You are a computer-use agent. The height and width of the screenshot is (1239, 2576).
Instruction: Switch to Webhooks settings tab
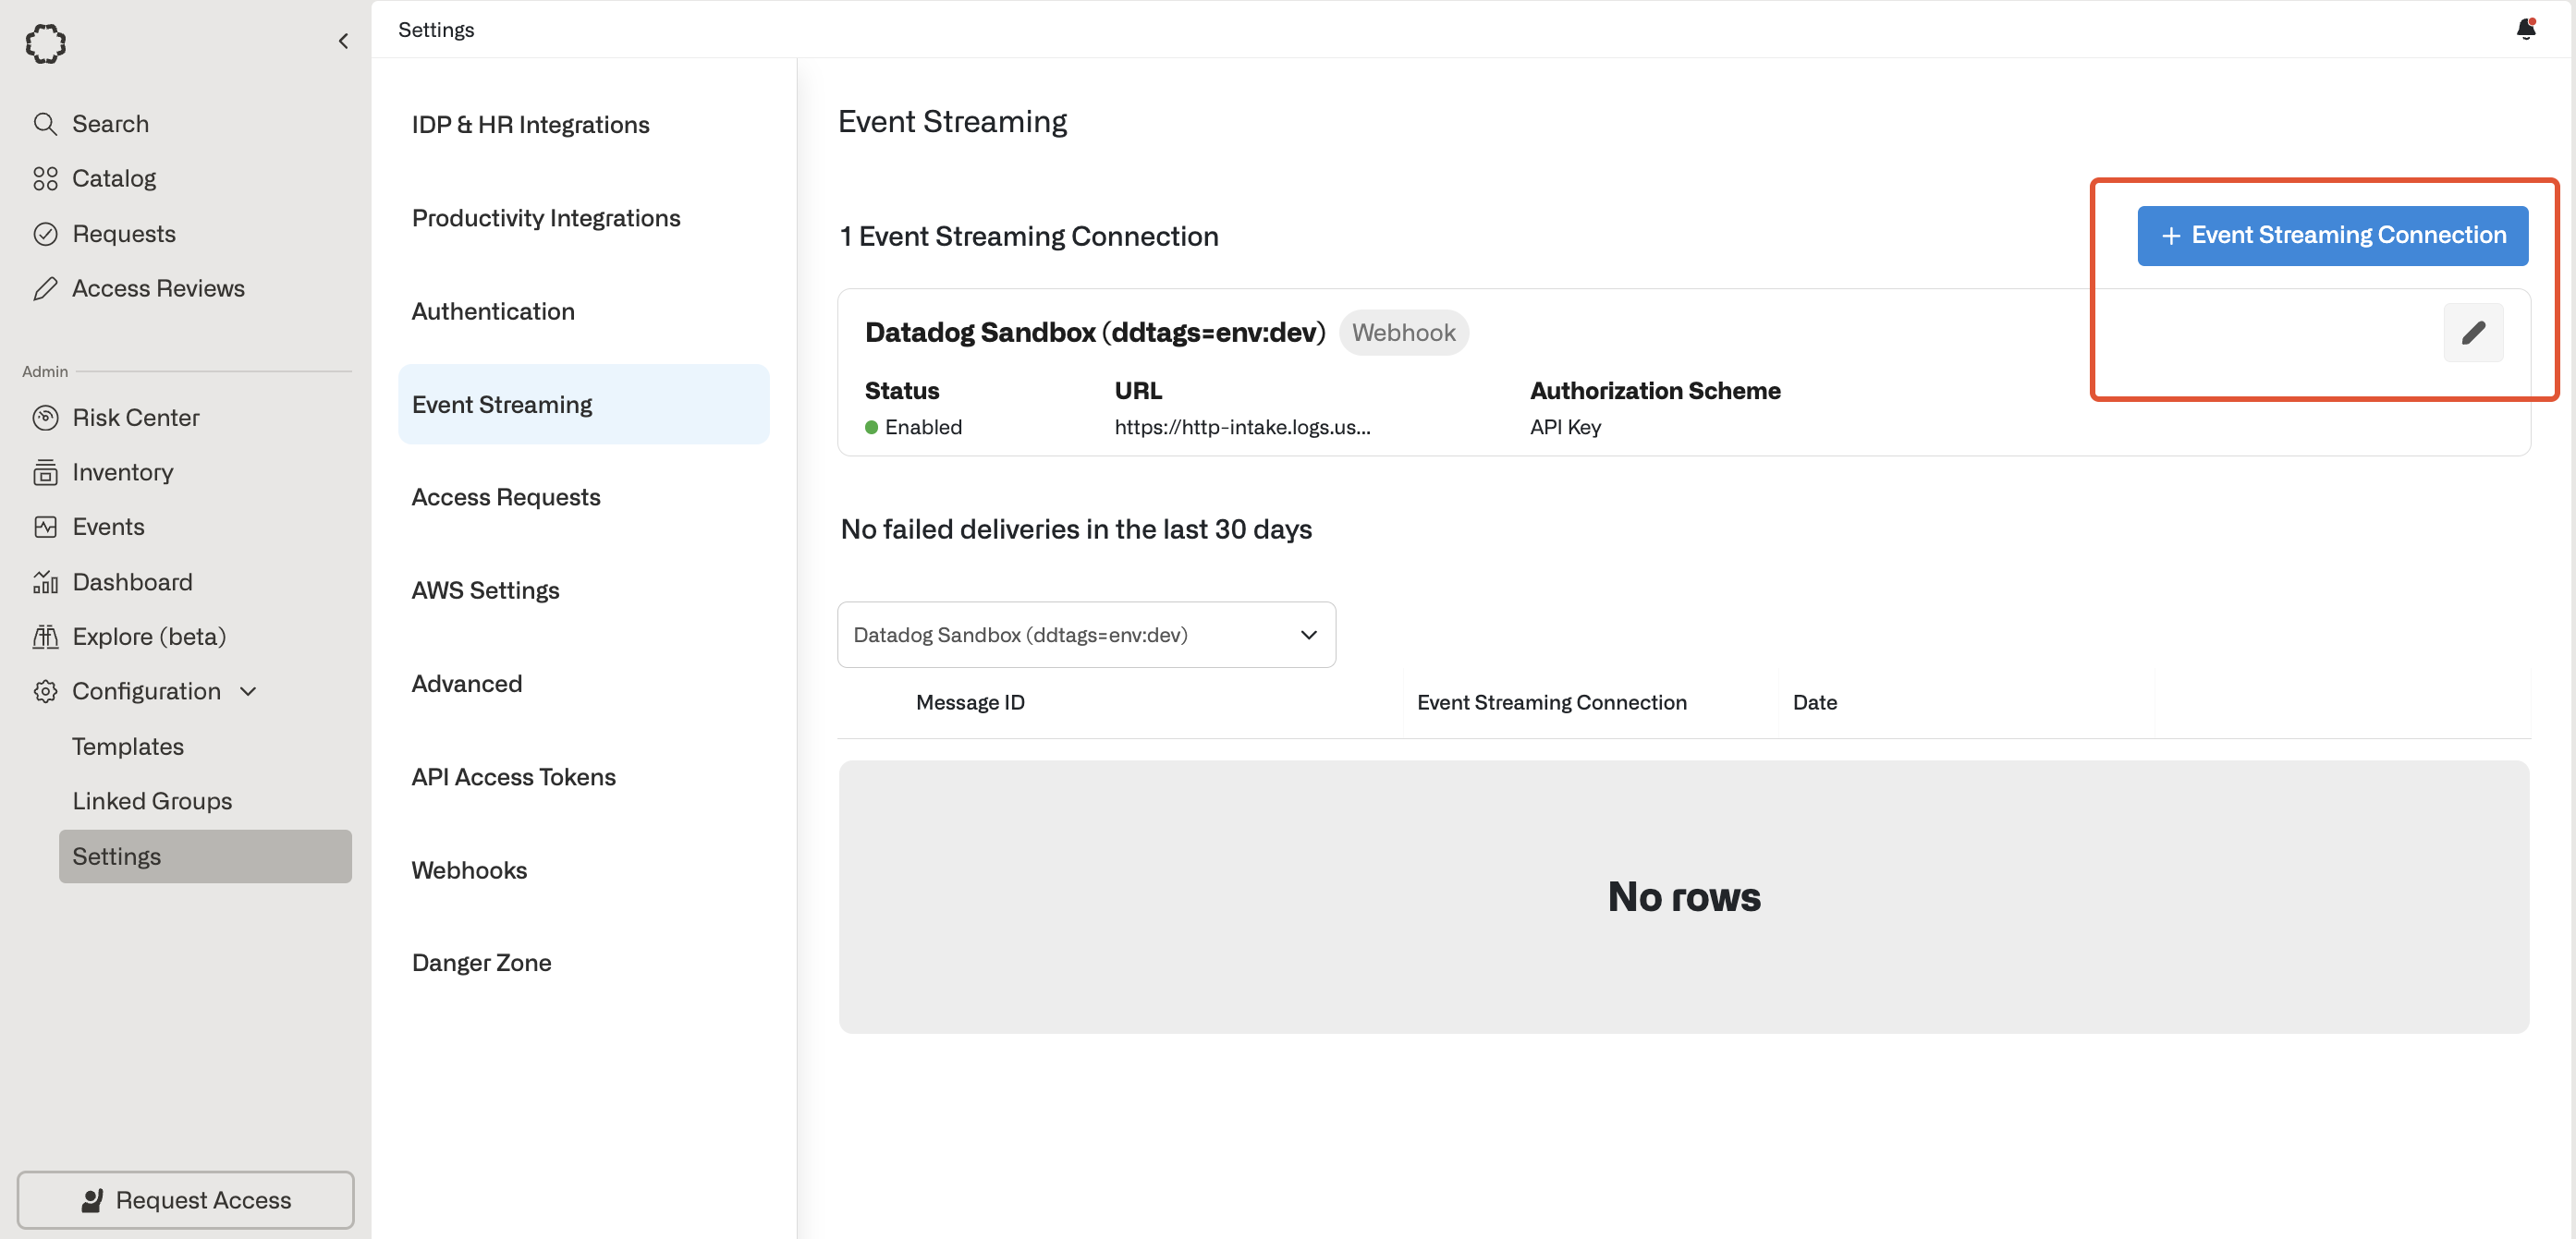[x=469, y=870]
